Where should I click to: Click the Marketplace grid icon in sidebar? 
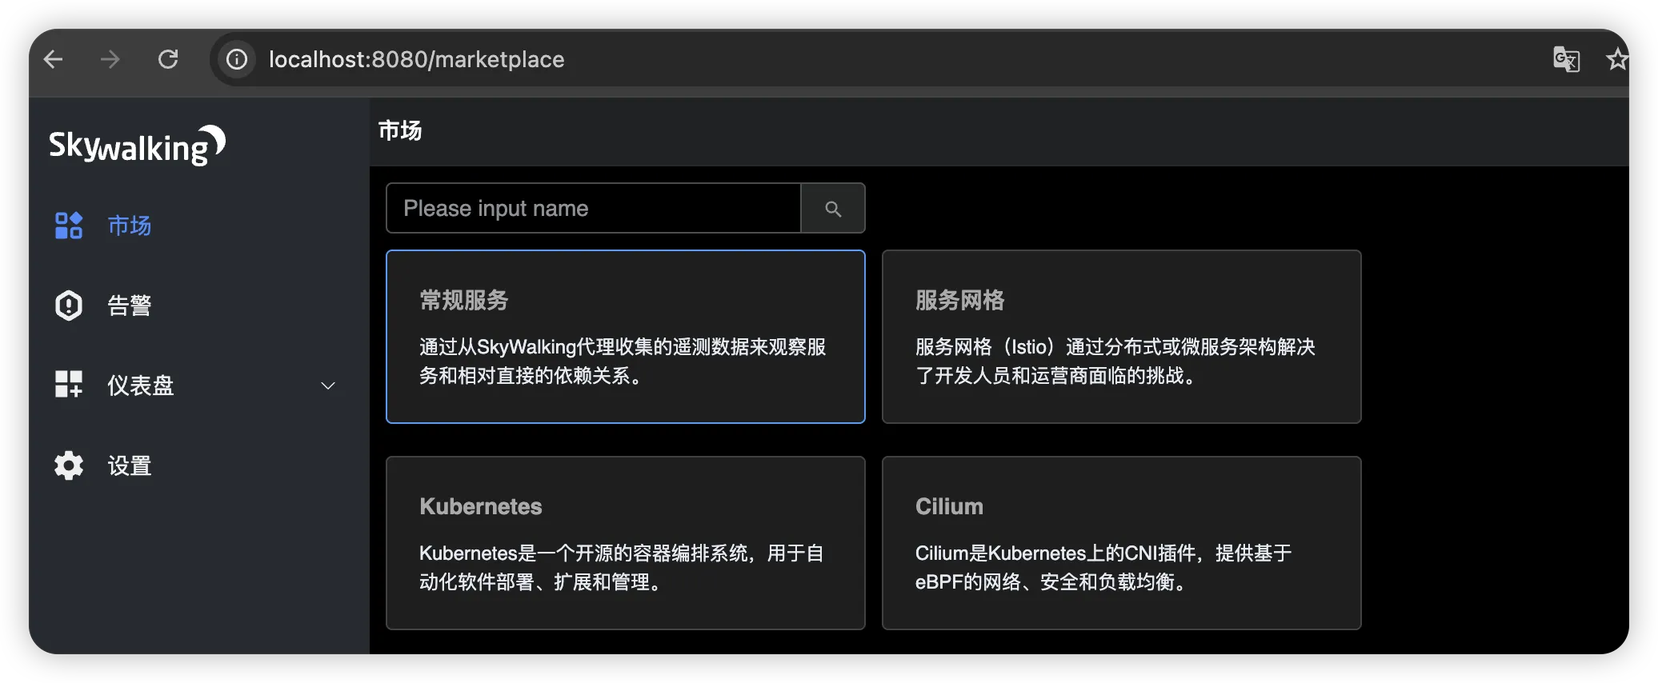coord(68,226)
